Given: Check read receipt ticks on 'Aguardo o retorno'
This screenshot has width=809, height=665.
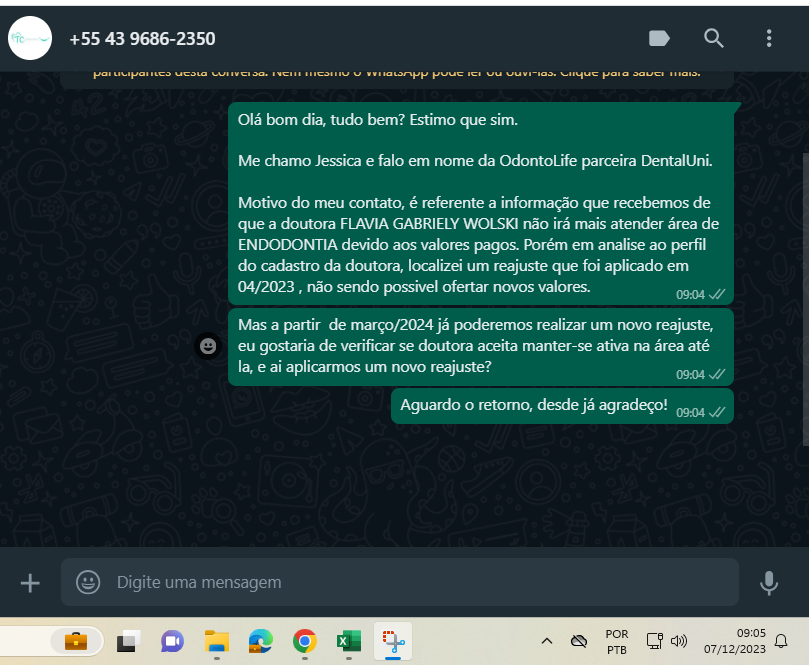Looking at the screenshot, I should (x=717, y=412).
